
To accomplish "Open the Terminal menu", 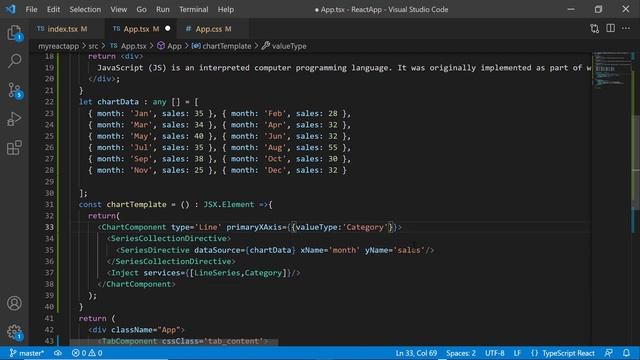I will pyautogui.click(x=193, y=9).
